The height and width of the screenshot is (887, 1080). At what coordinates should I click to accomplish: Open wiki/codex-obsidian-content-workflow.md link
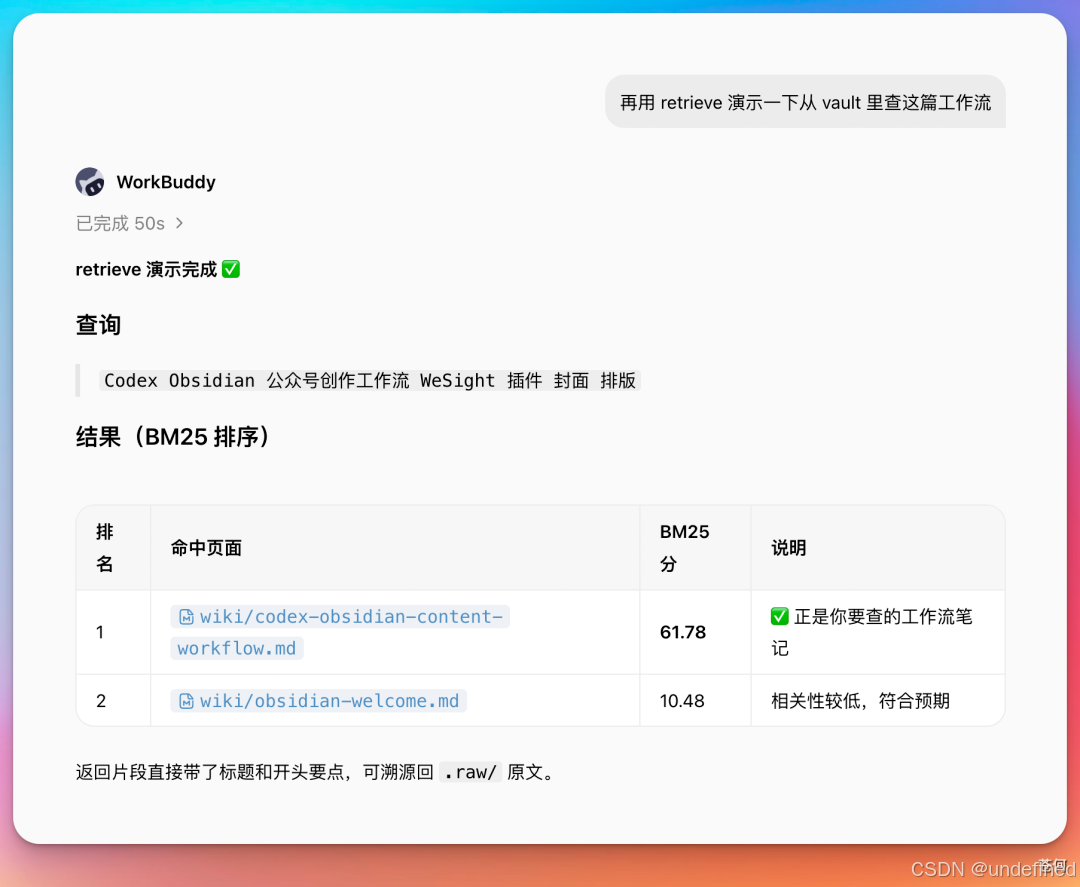pos(340,632)
